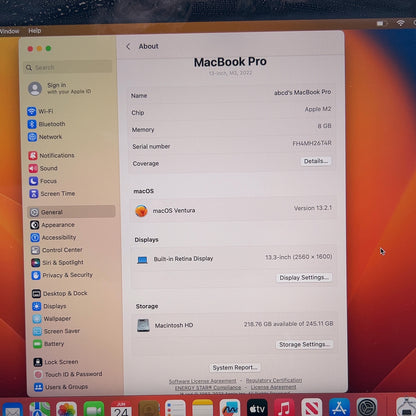Launch Apple TV from the Dock
Image resolution: width=416 pixels, height=416 pixels.
257,408
